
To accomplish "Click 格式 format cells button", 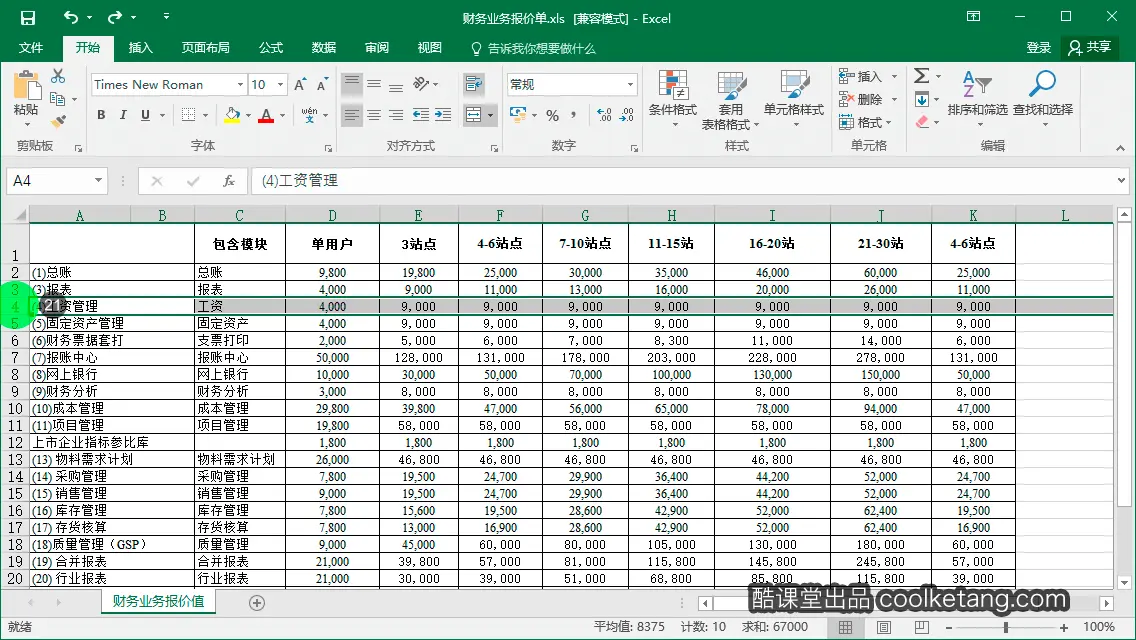I will tap(866, 122).
